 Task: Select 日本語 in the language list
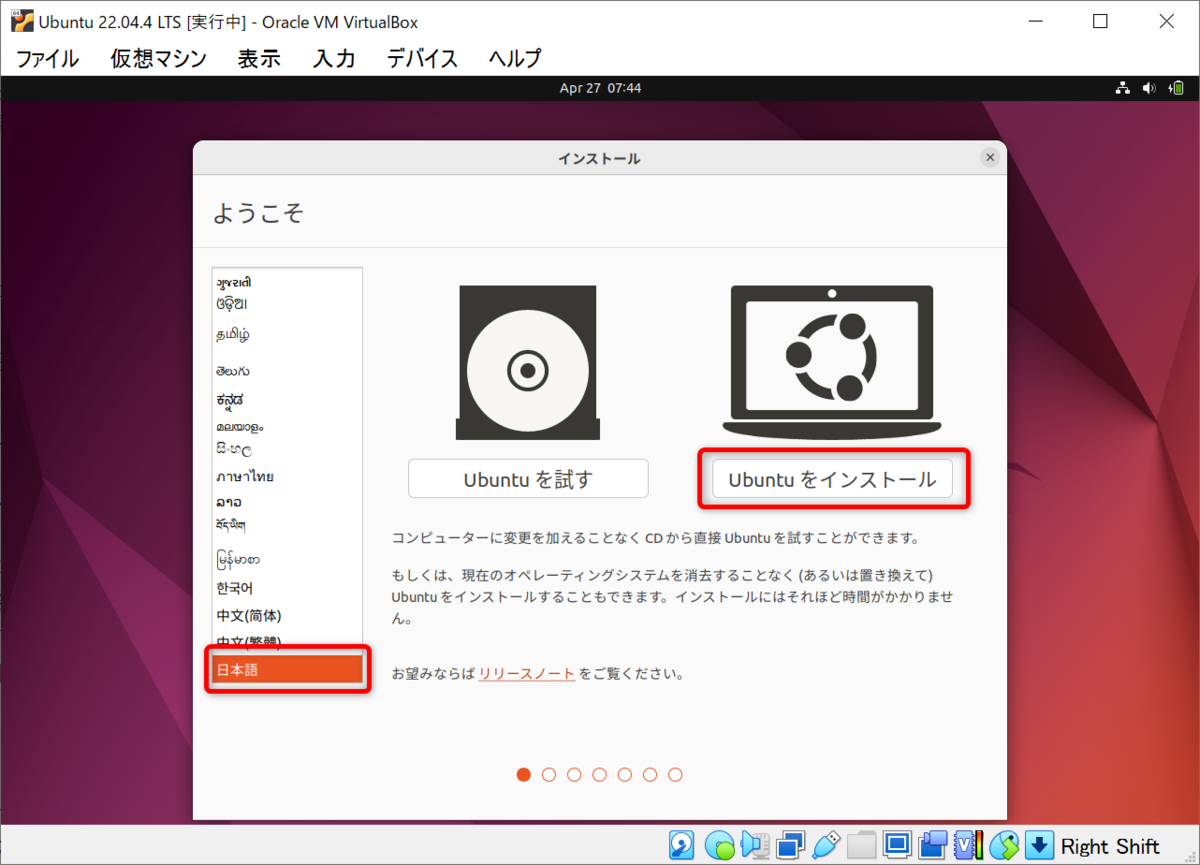click(288, 670)
